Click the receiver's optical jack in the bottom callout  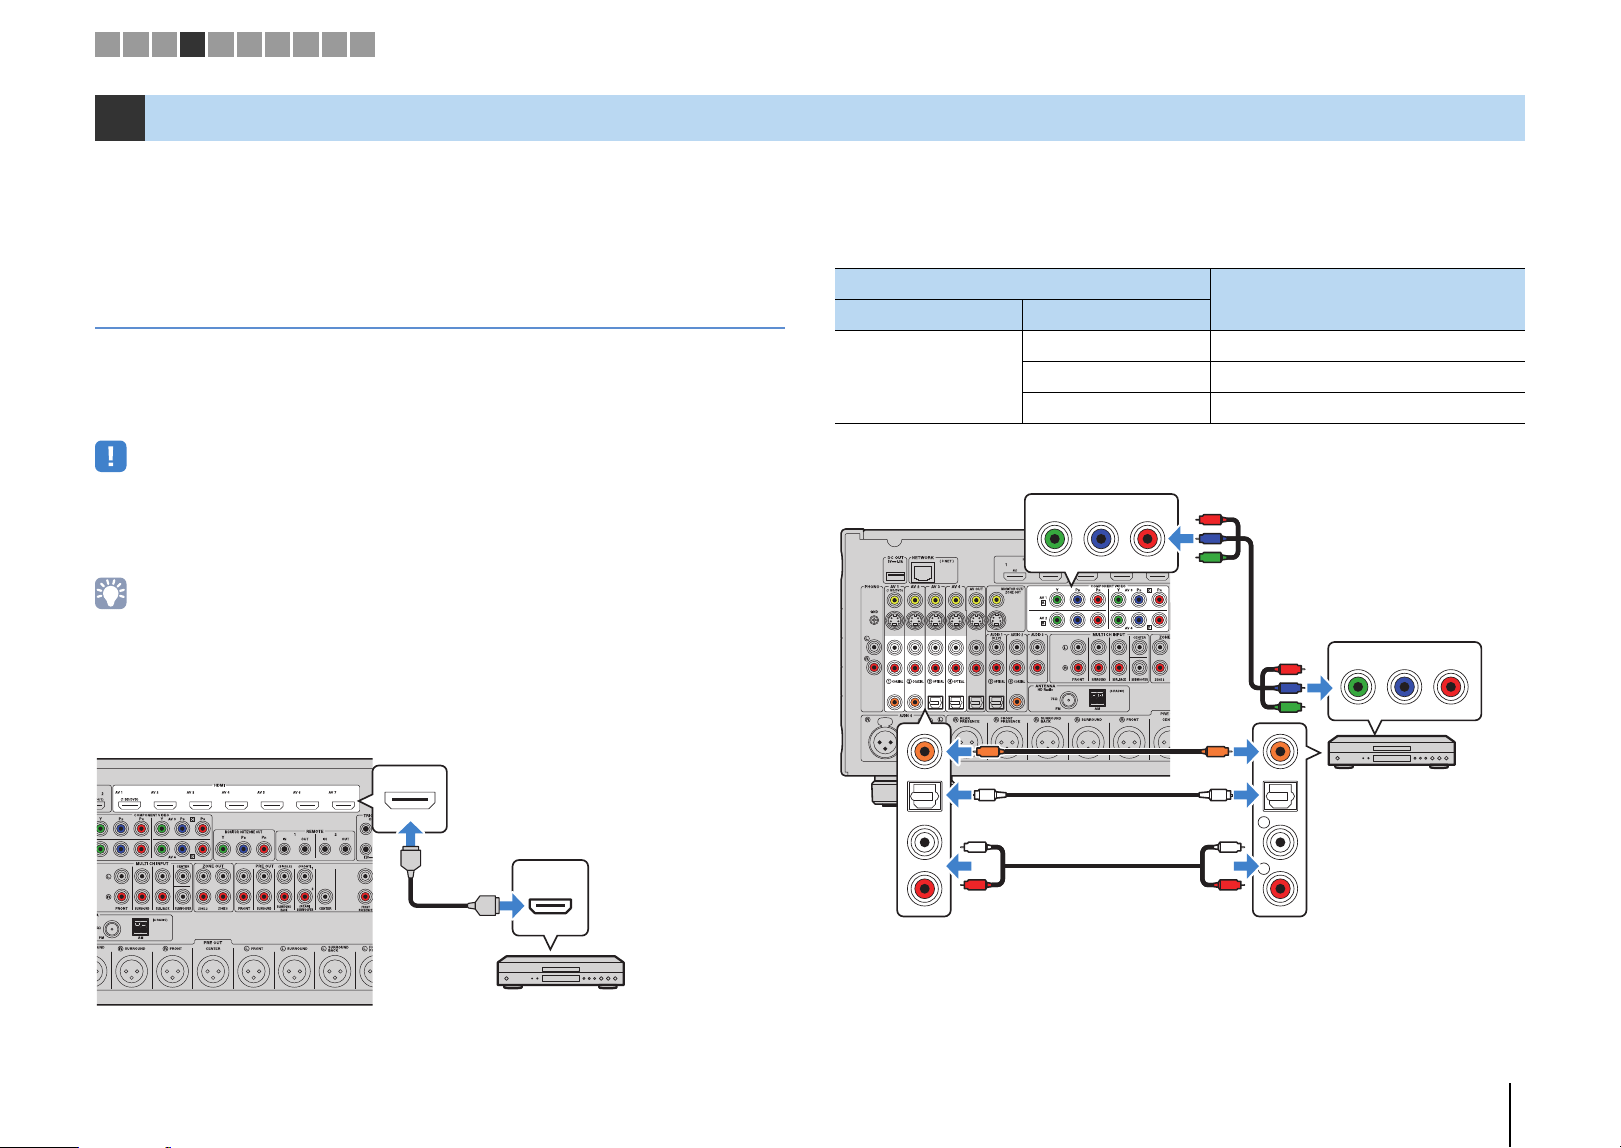925,796
